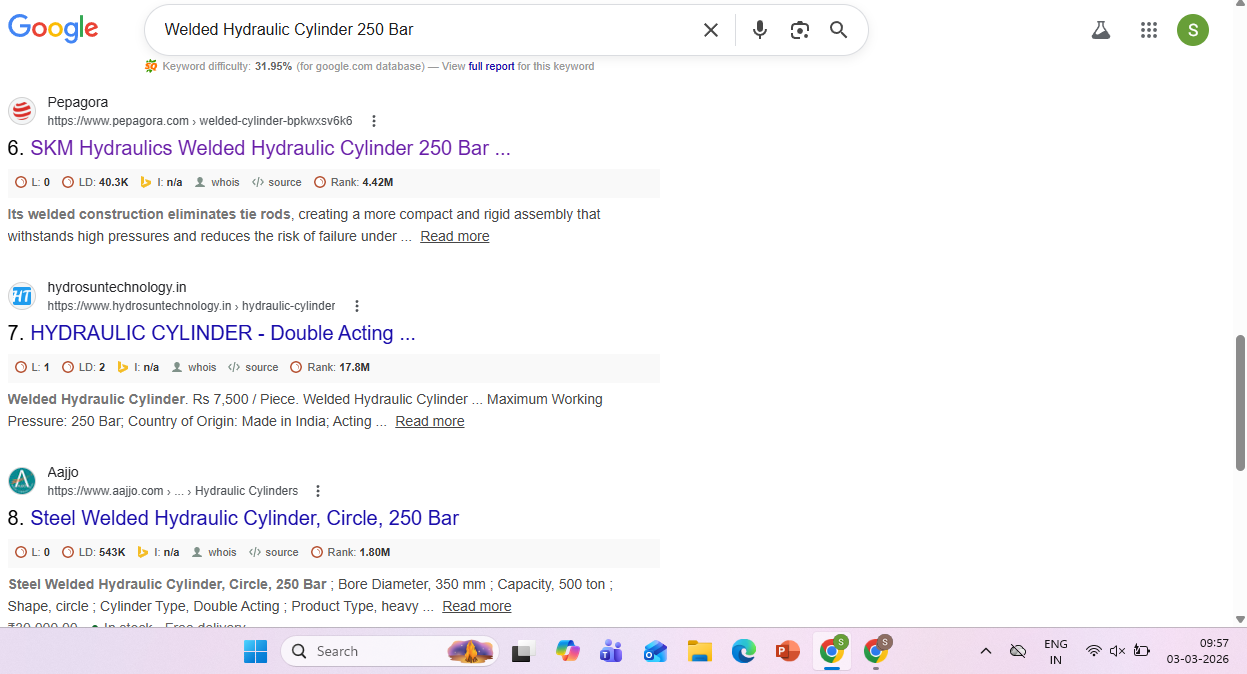Click the scrollbar down arrow
Image resolution: width=1247 pixels, height=674 pixels.
click(x=1241, y=620)
